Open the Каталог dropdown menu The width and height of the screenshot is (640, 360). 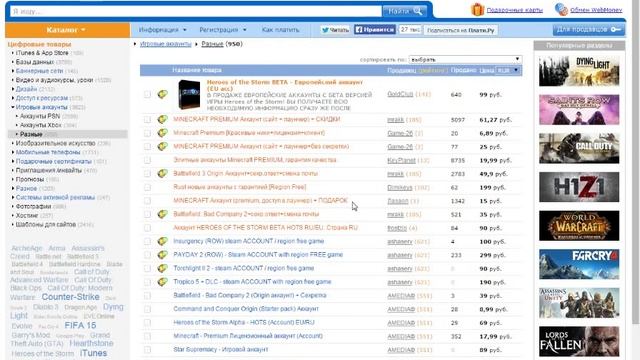pyautogui.click(x=67, y=30)
